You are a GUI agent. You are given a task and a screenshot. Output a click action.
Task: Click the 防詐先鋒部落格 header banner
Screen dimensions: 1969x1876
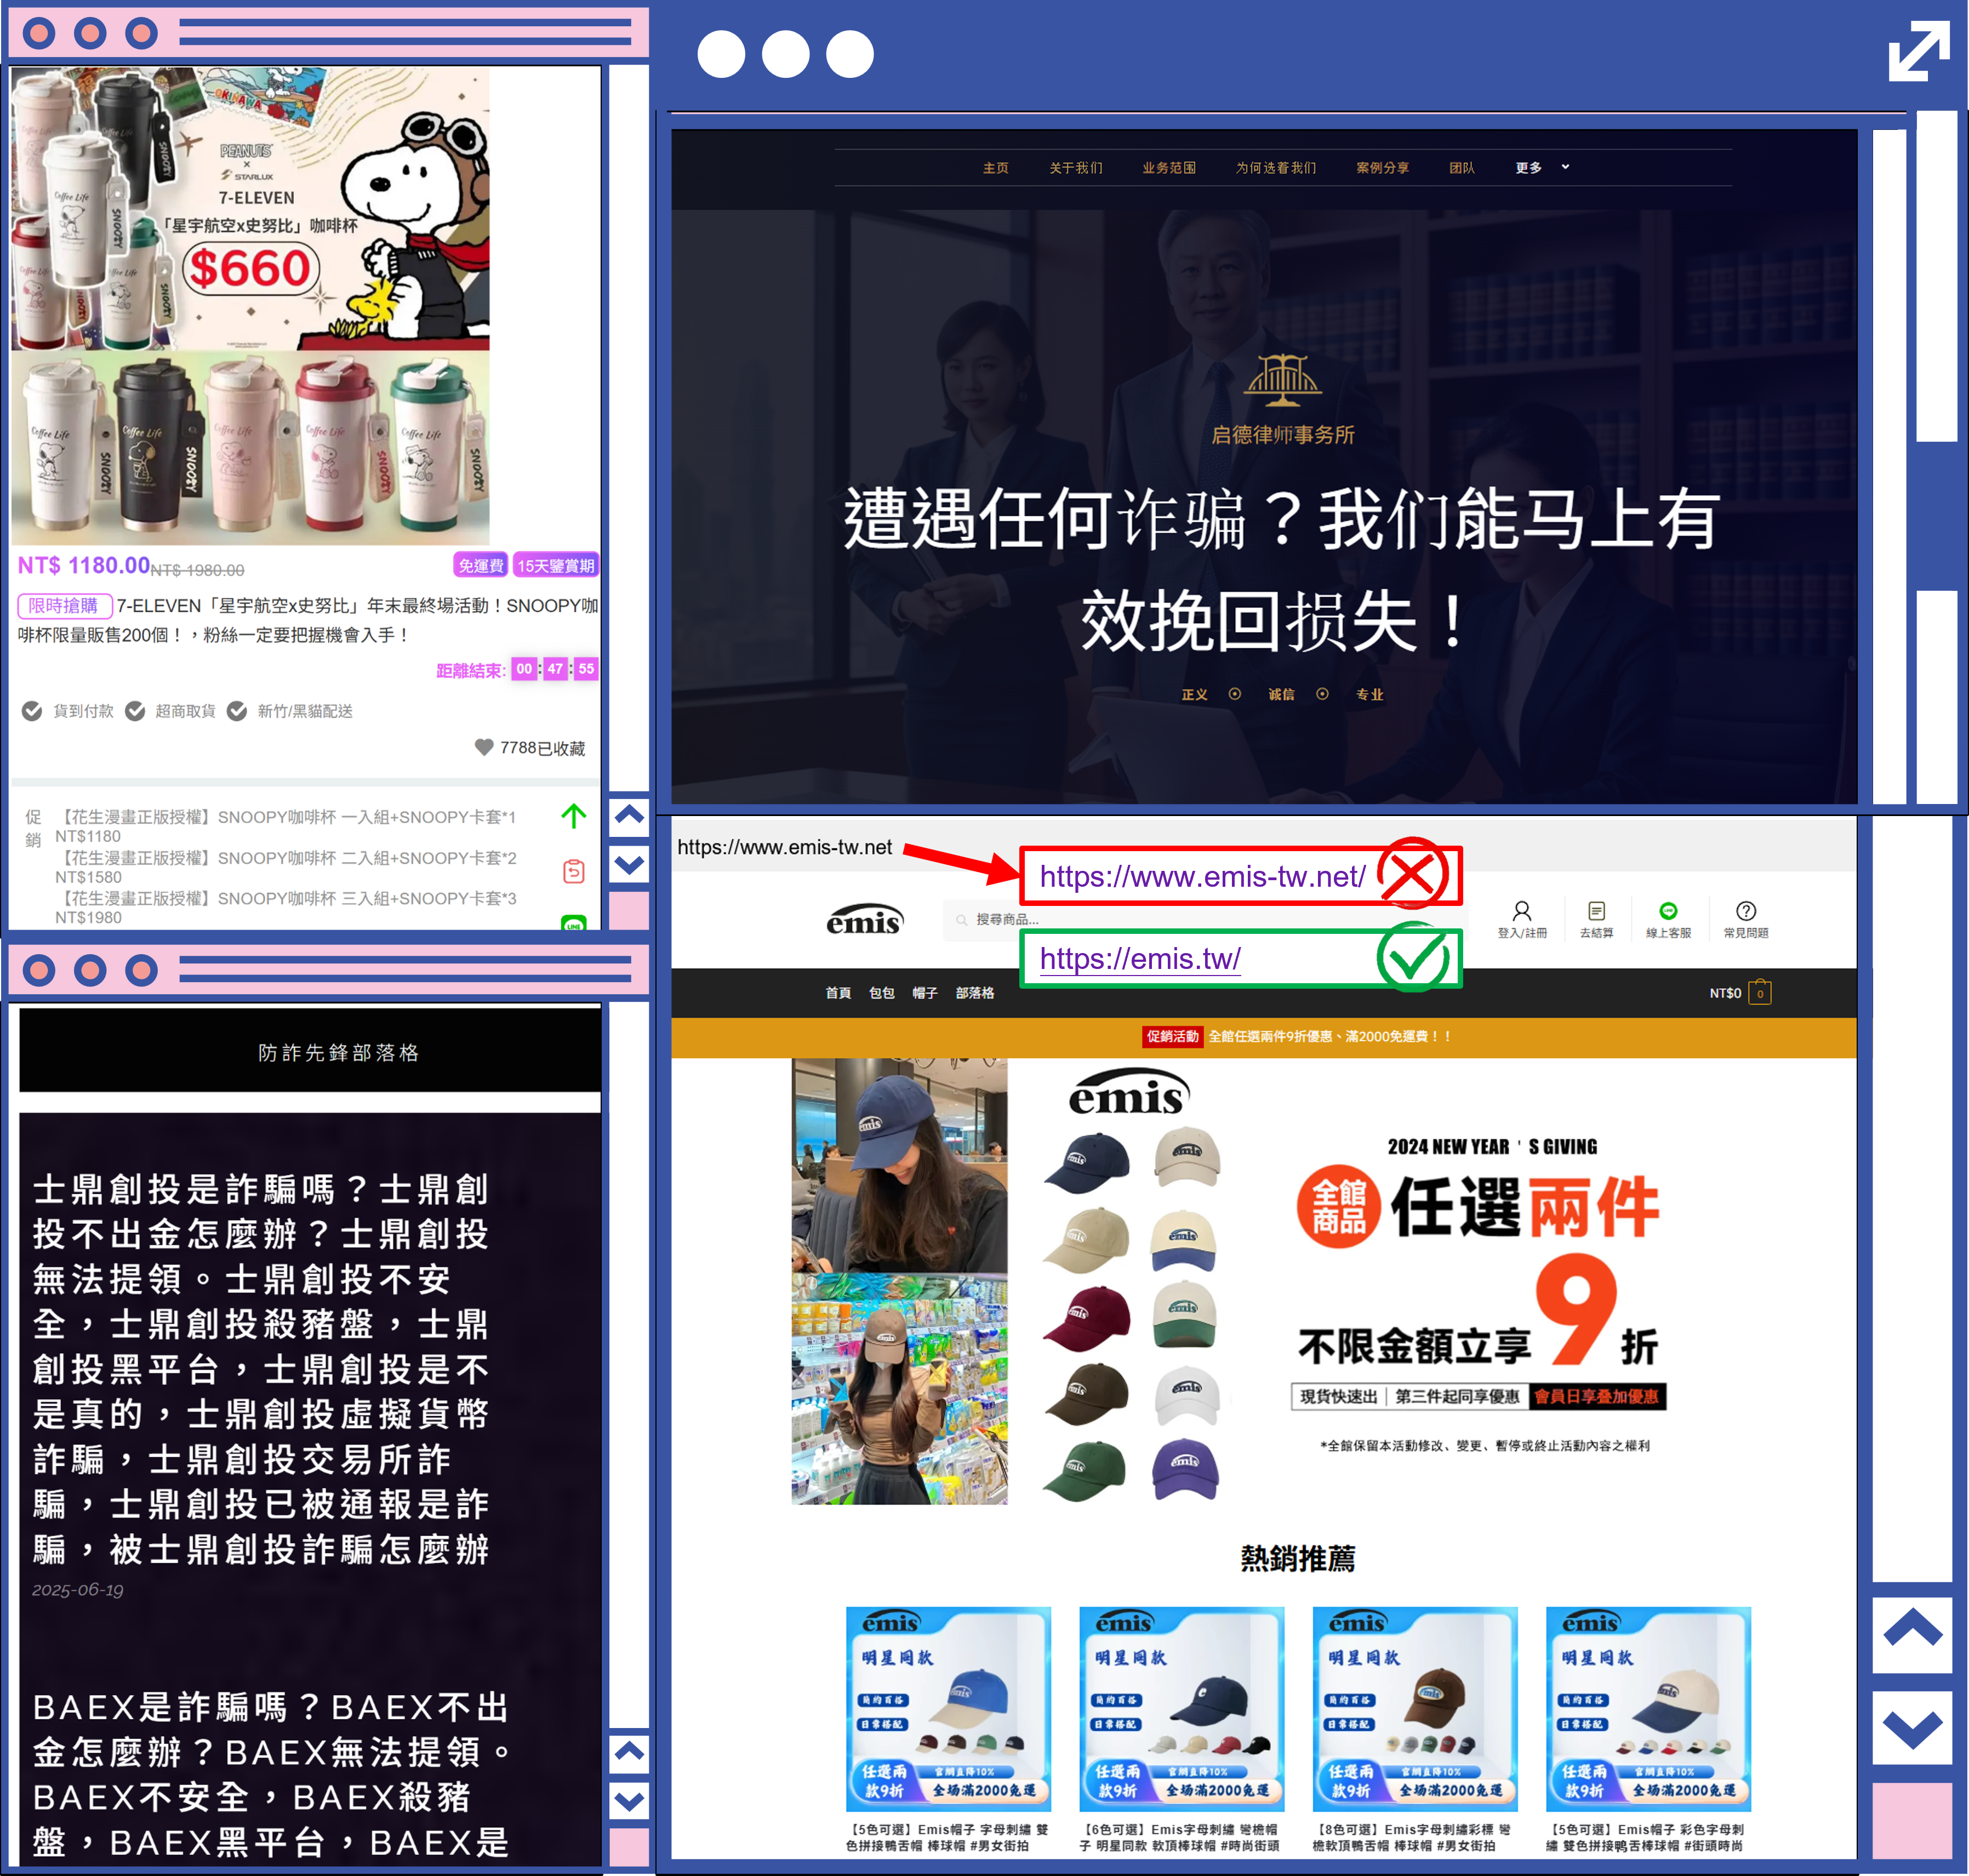[x=310, y=1050]
